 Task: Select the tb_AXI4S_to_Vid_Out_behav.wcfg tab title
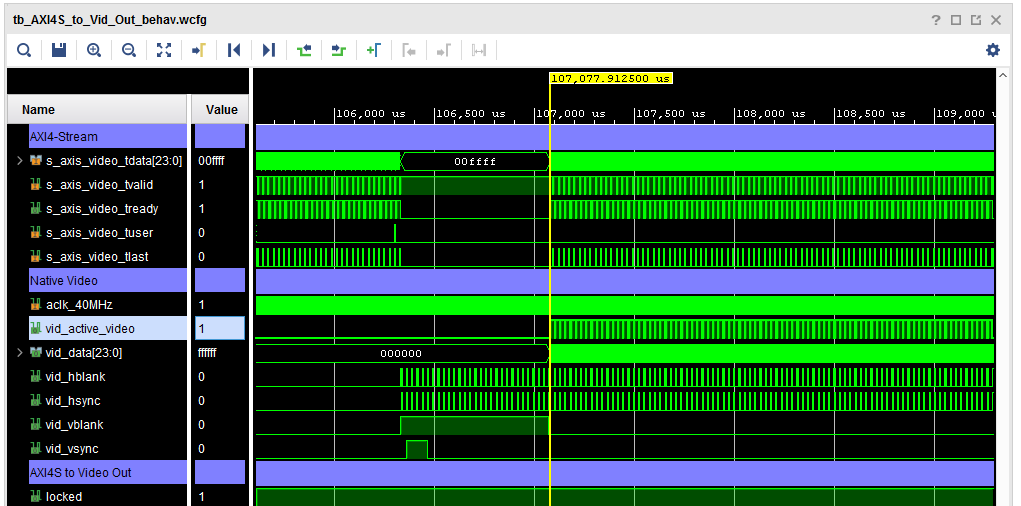coord(110,20)
